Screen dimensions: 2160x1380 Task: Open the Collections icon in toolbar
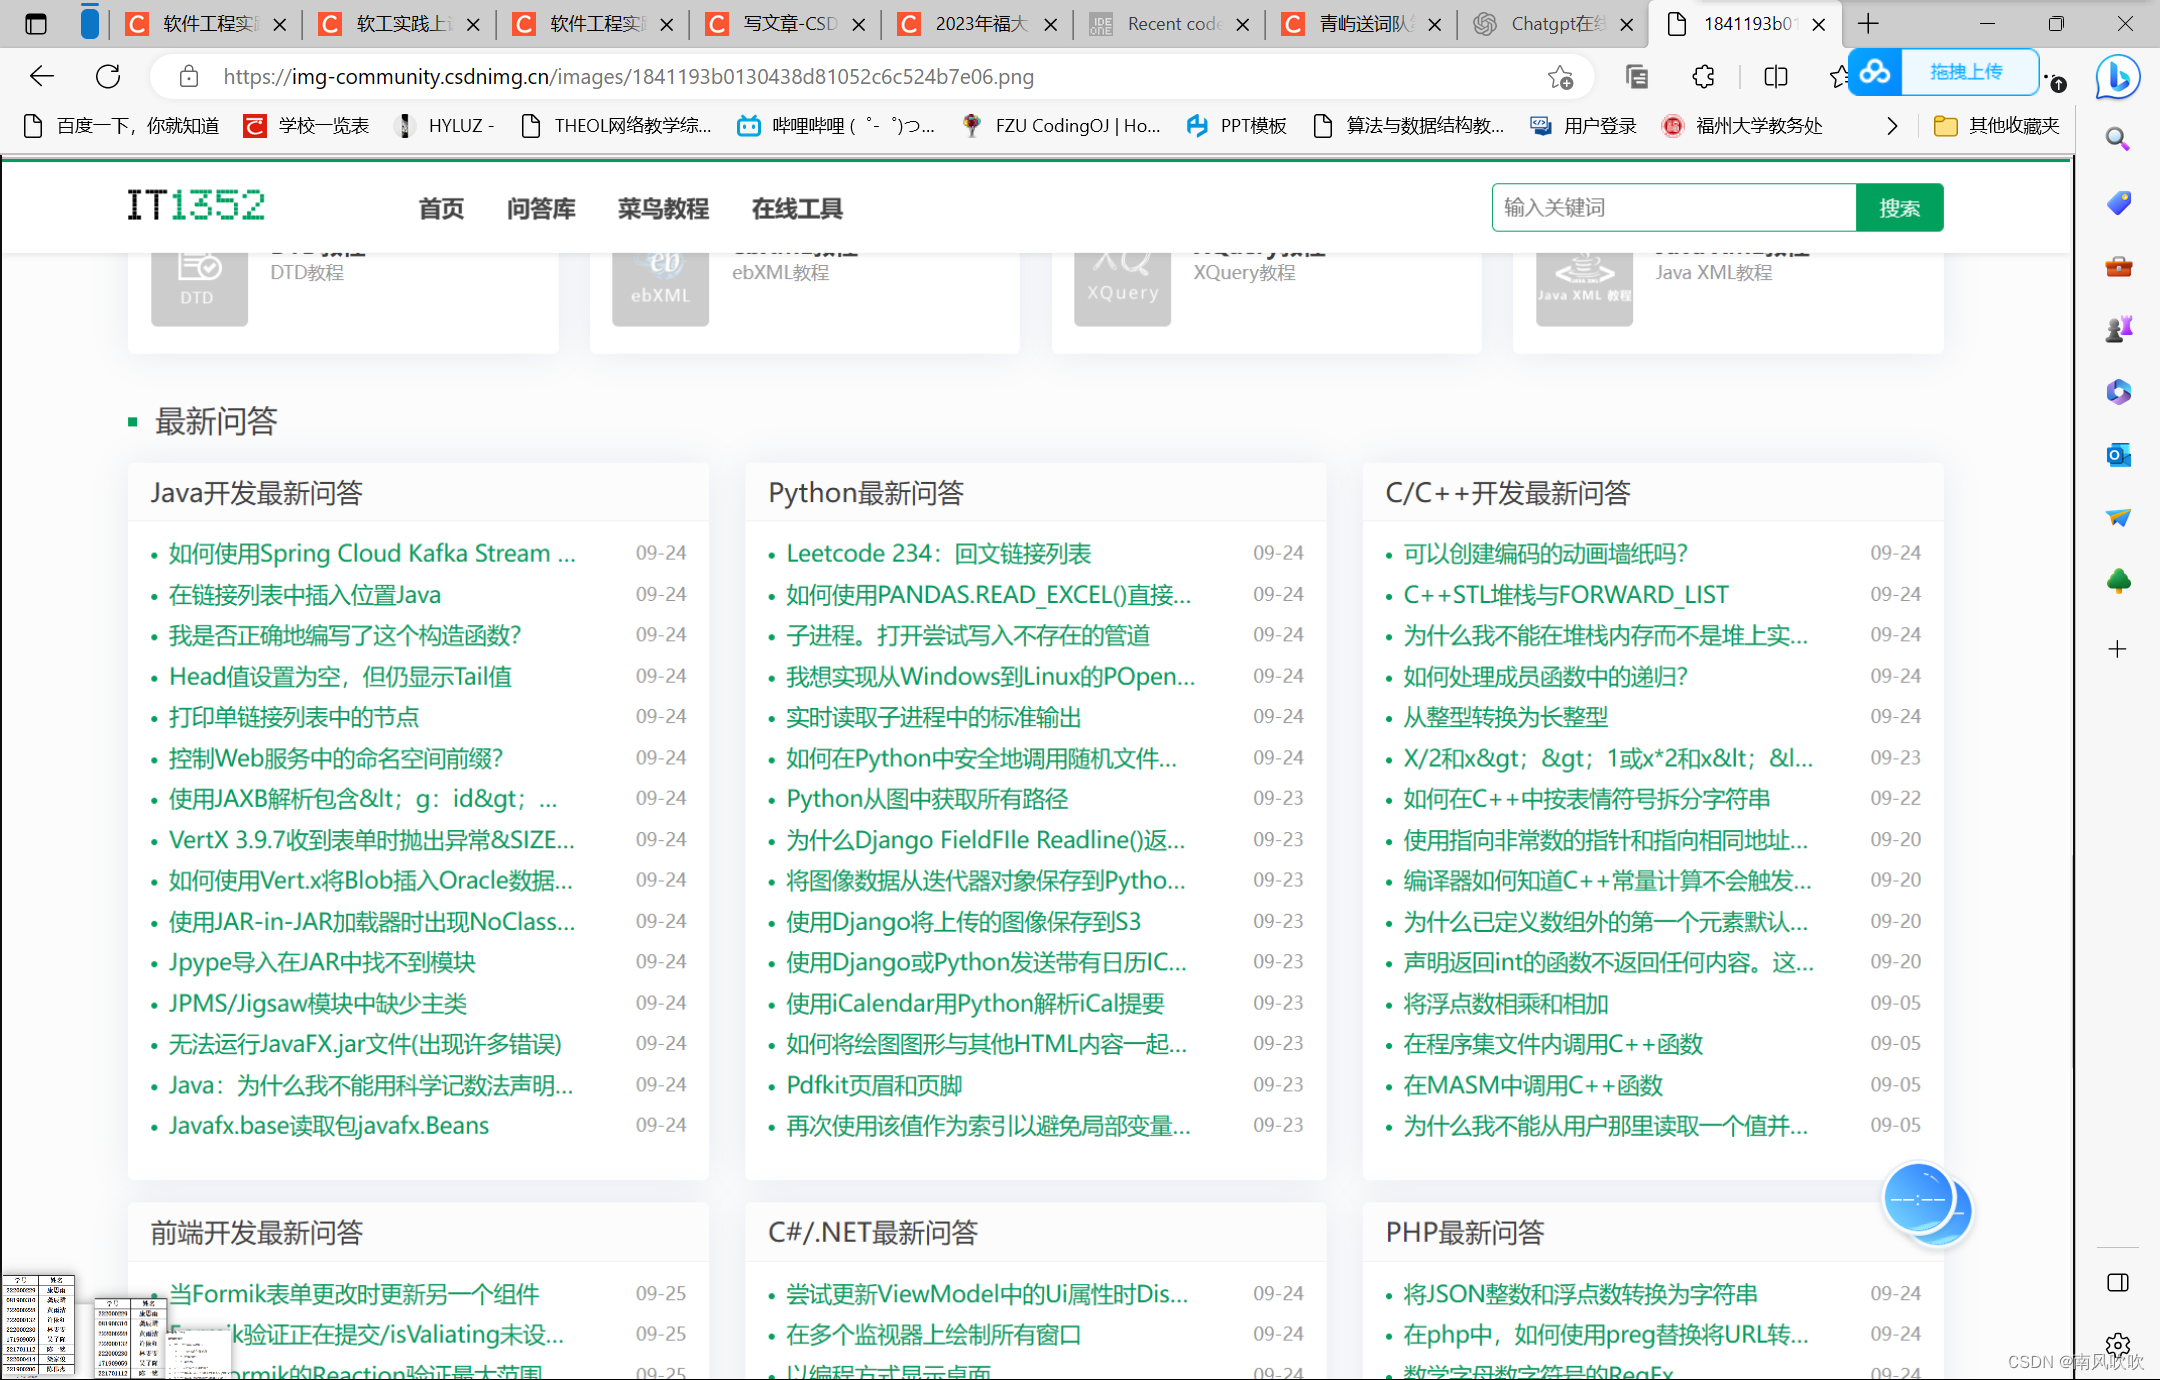tap(1637, 76)
